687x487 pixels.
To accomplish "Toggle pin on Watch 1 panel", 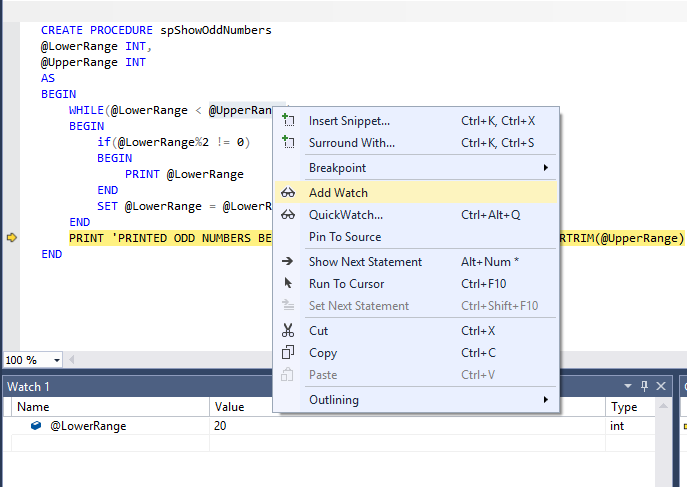I will point(644,386).
